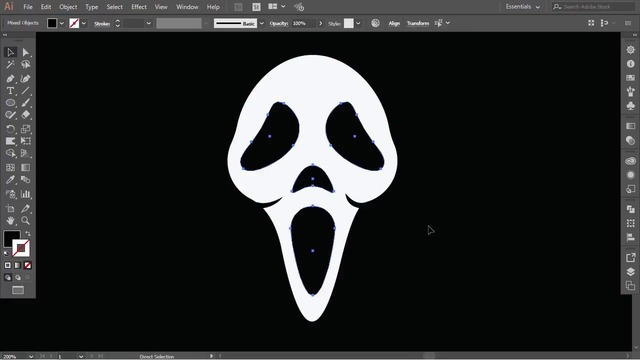
Task: Reset to default fill and stroke
Action: (x=6, y=253)
